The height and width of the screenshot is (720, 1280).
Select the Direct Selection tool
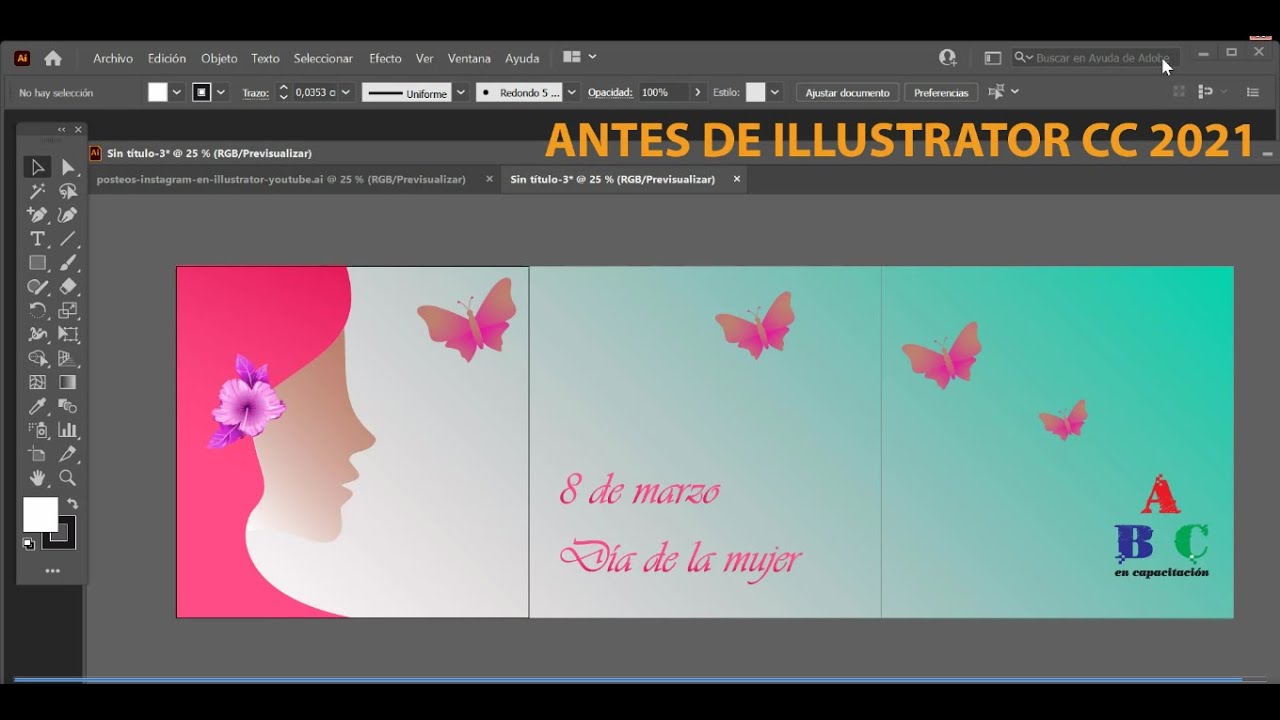coord(68,167)
